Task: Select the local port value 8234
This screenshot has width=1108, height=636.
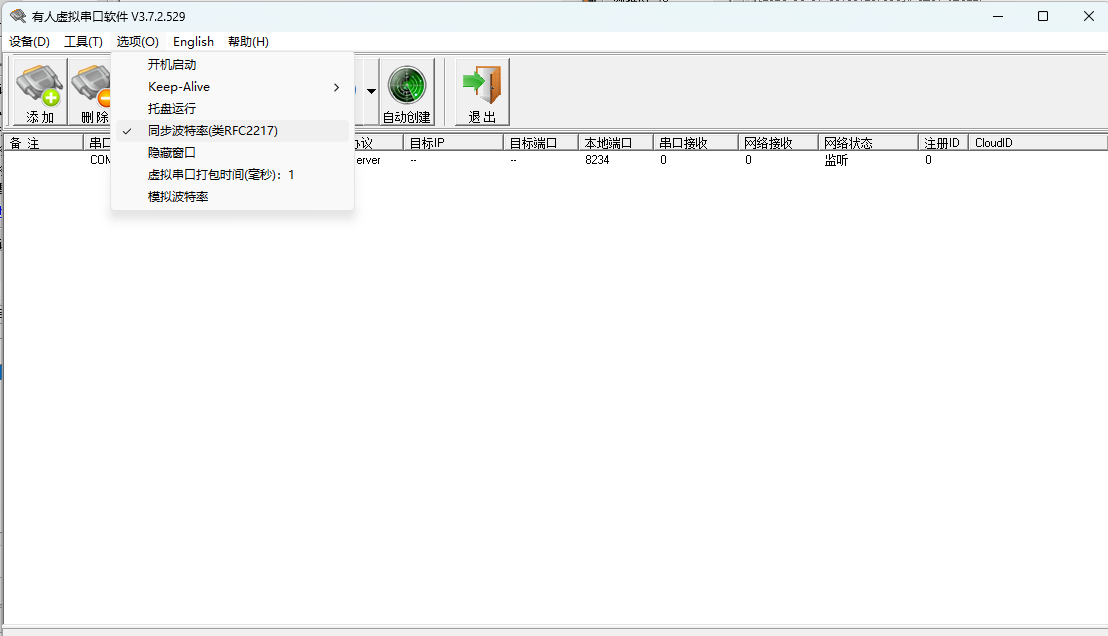Action: click(x=597, y=160)
